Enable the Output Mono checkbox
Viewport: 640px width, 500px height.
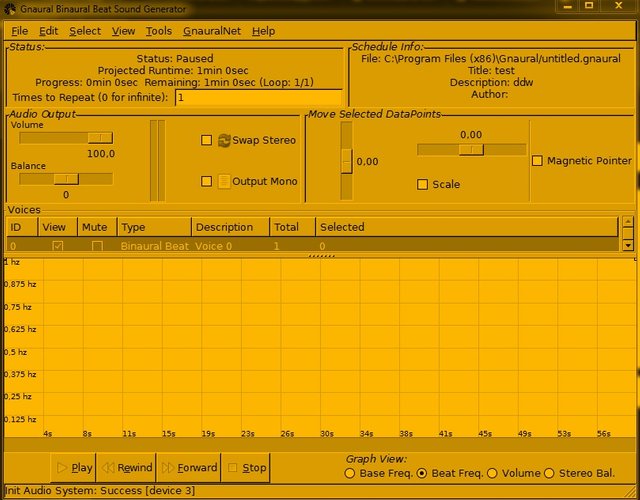point(207,181)
